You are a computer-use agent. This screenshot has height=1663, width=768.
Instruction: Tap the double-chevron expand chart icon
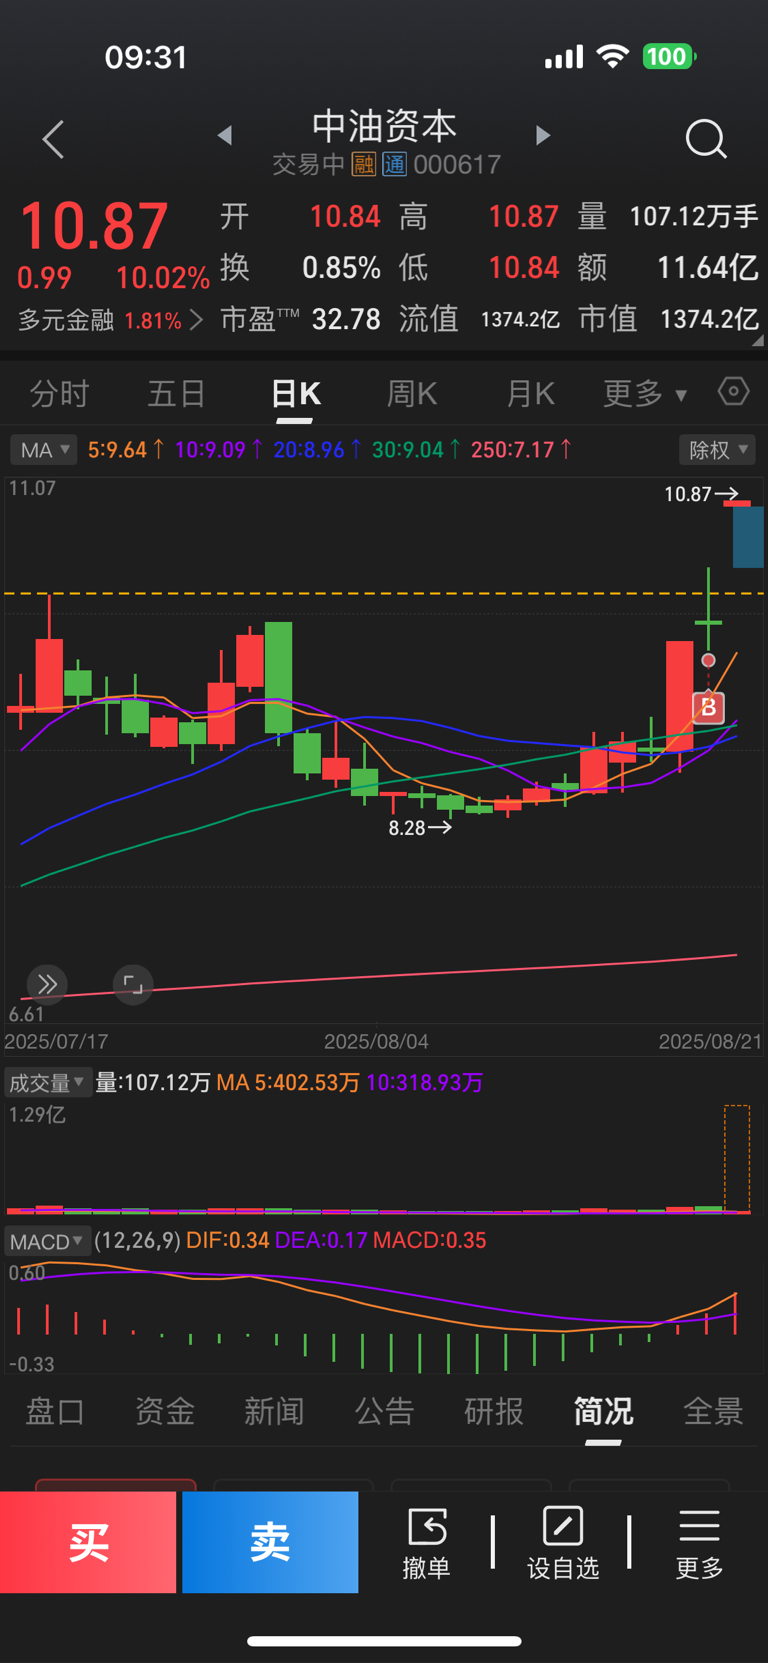coord(47,984)
